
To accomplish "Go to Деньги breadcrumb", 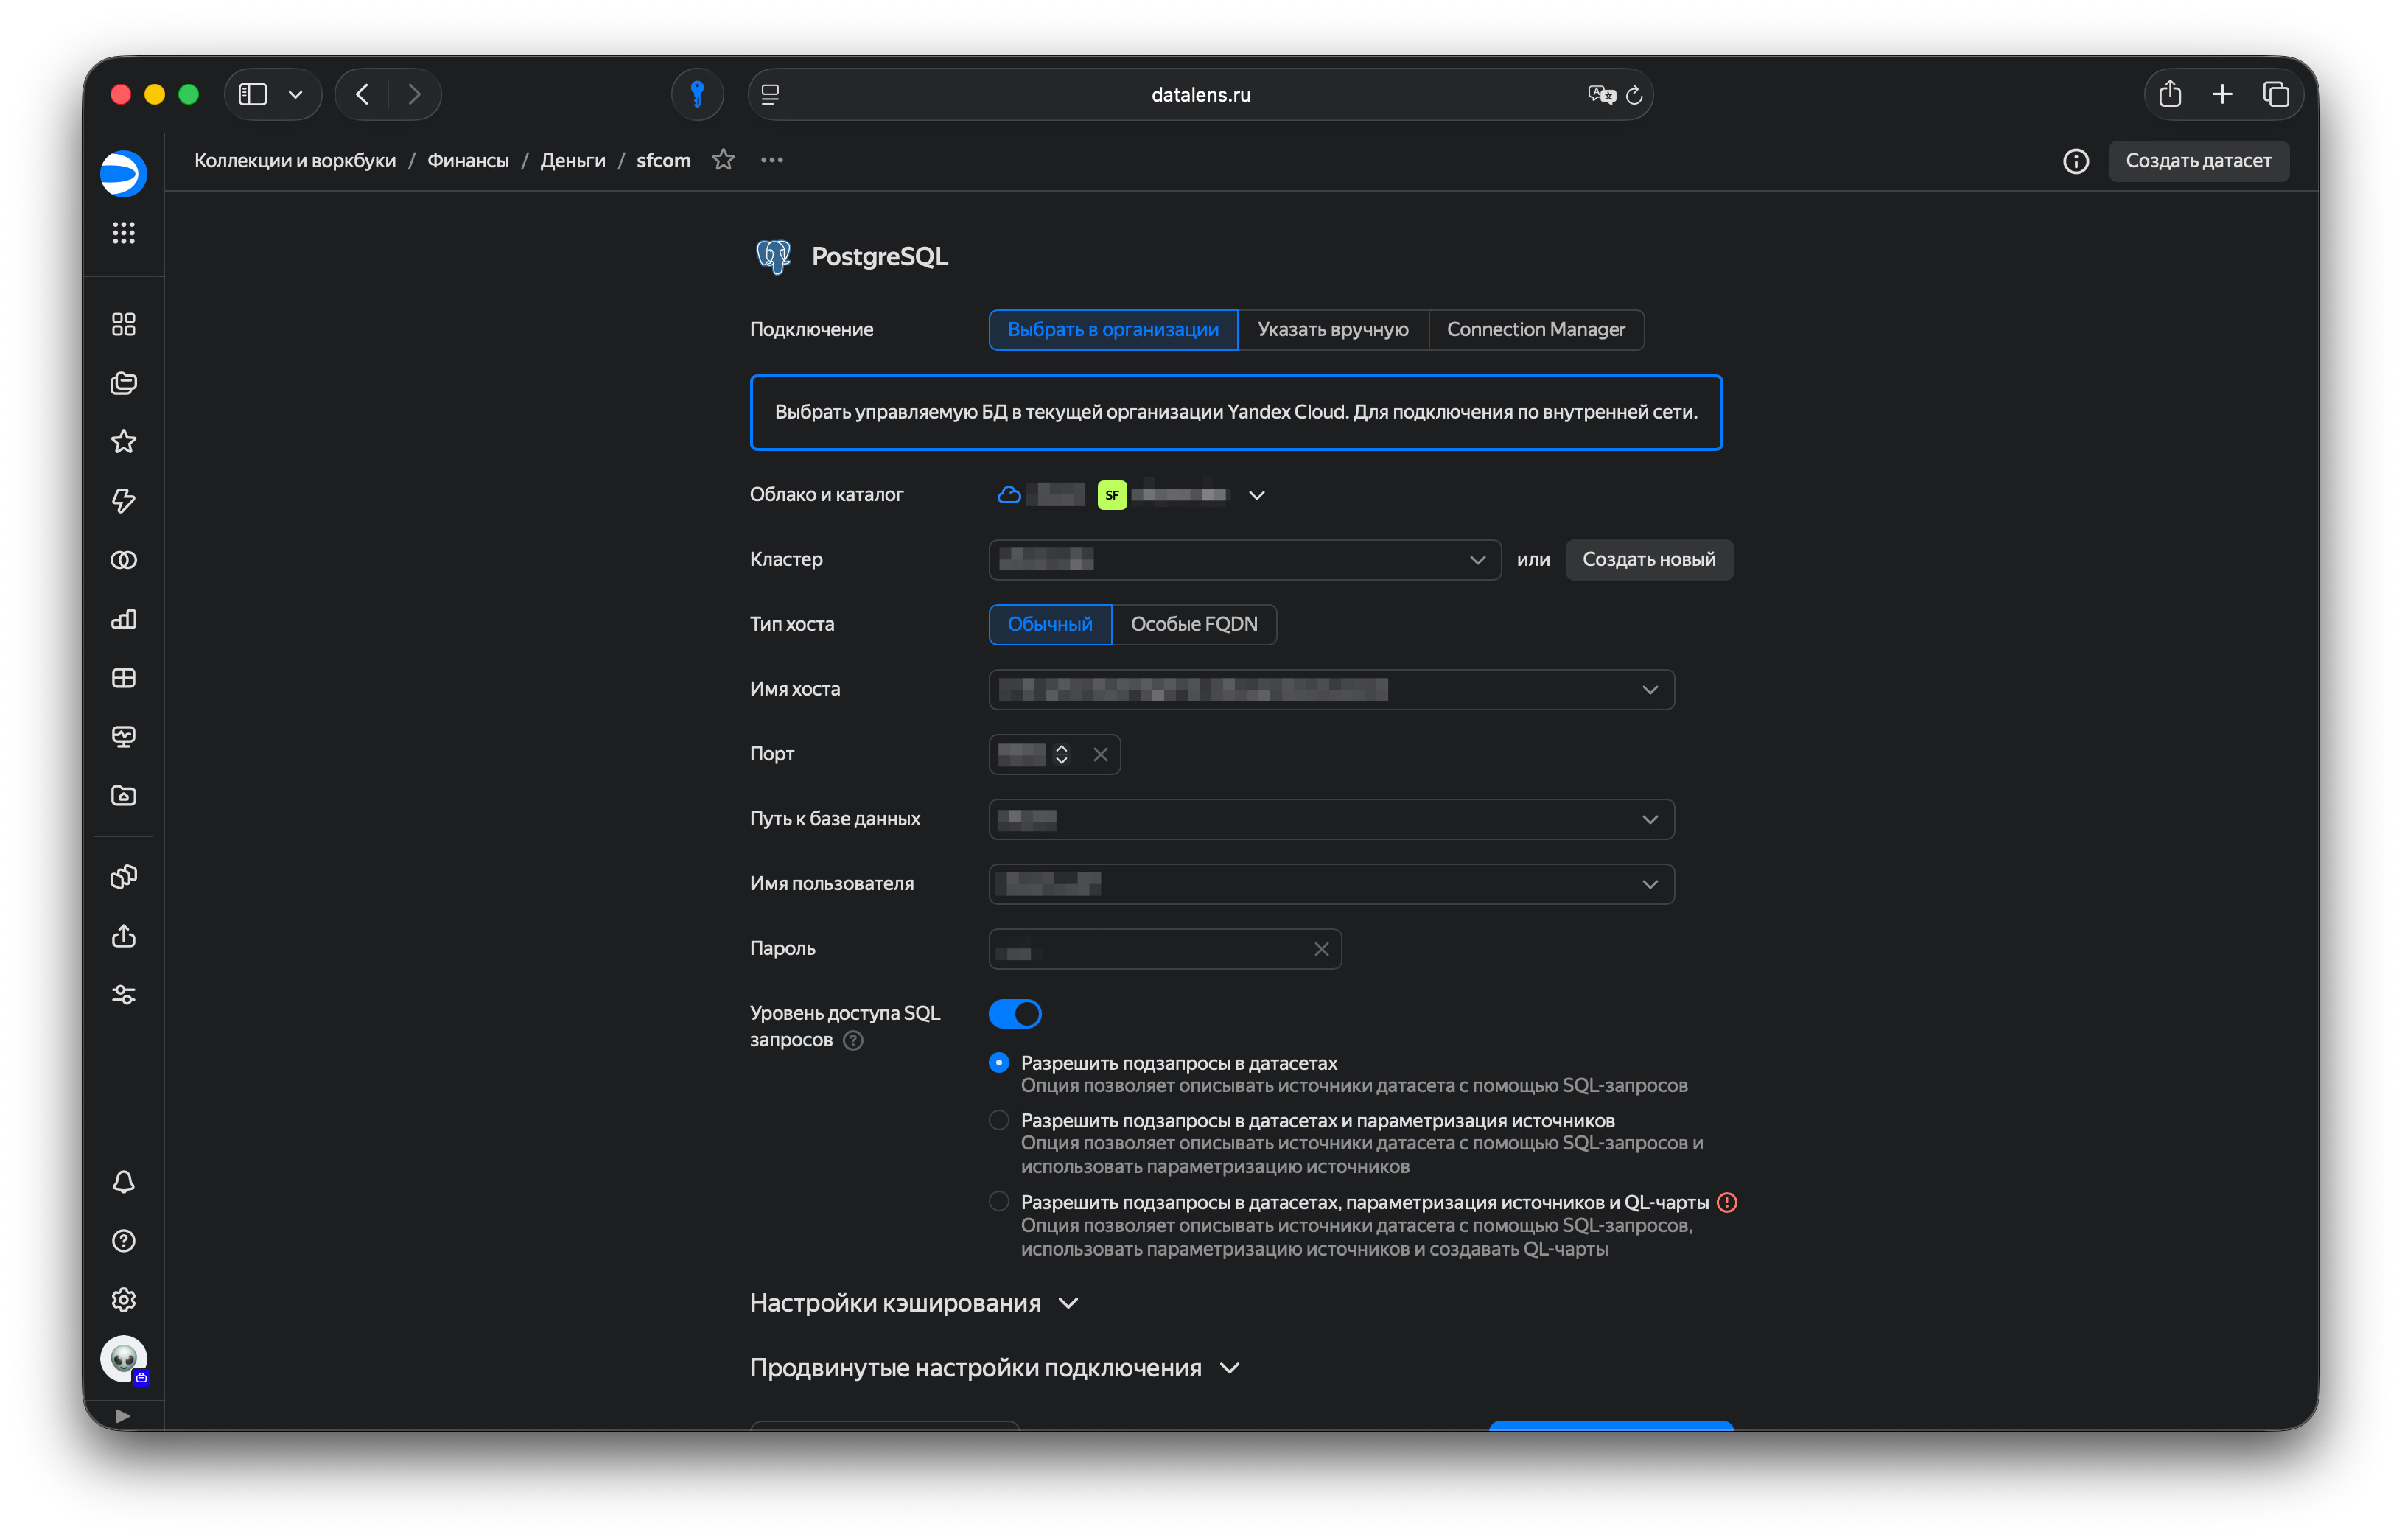I will (573, 160).
